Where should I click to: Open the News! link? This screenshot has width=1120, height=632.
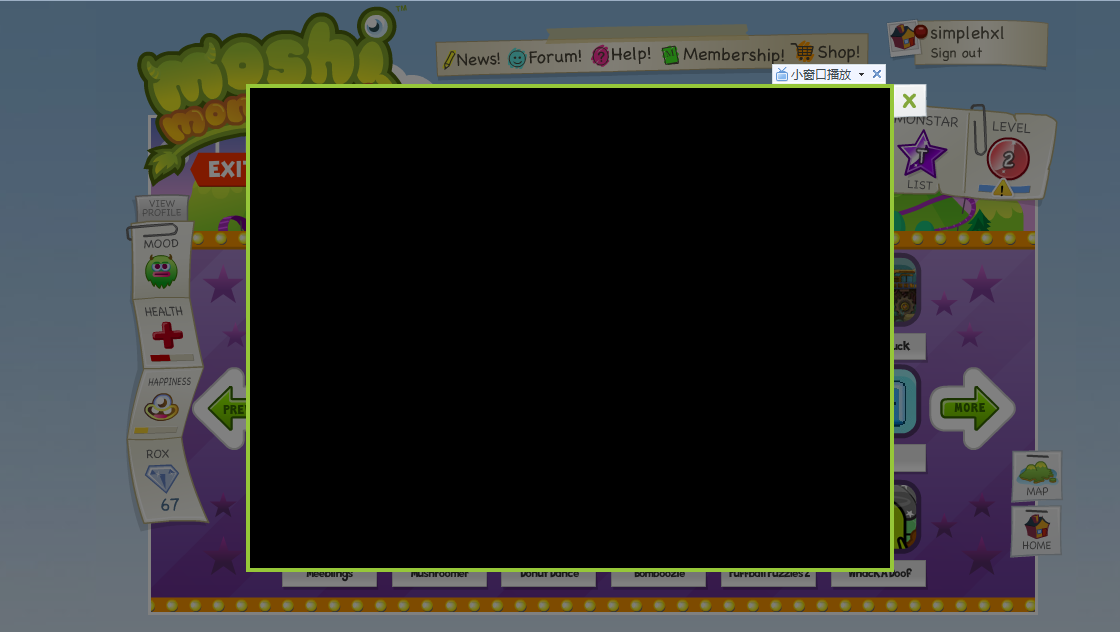471,59
